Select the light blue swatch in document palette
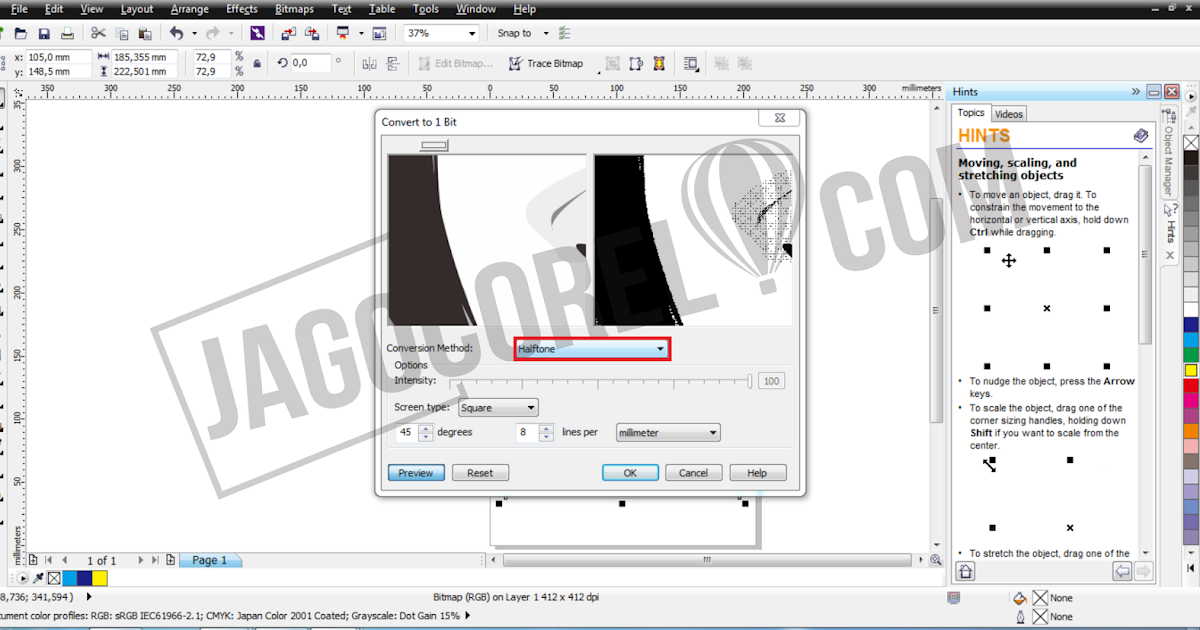The height and width of the screenshot is (630, 1200). click(x=70, y=578)
